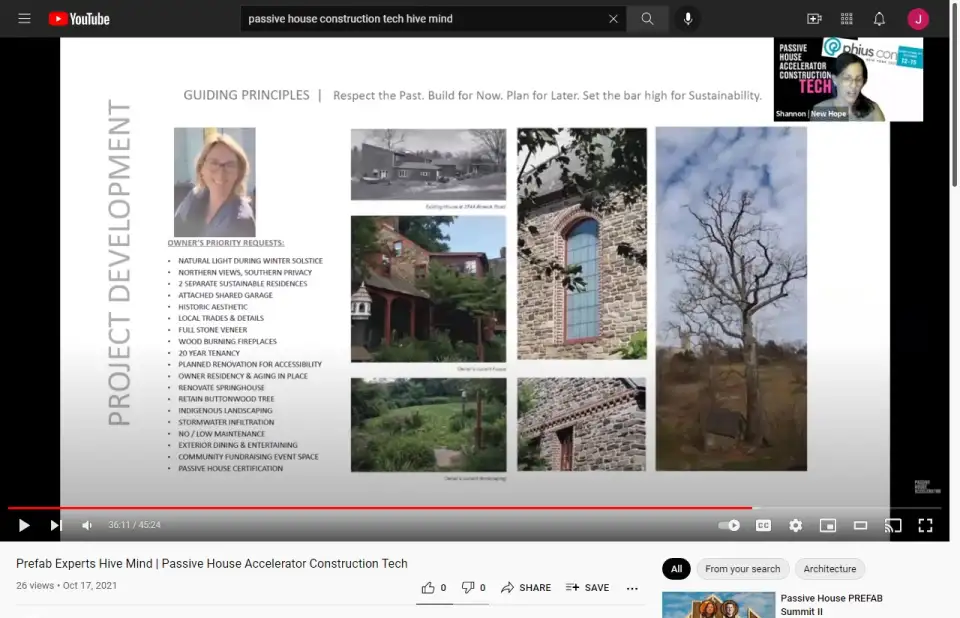Click the YouTube logo to go home
Image resolution: width=960 pixels, height=618 pixels.
tap(78, 19)
